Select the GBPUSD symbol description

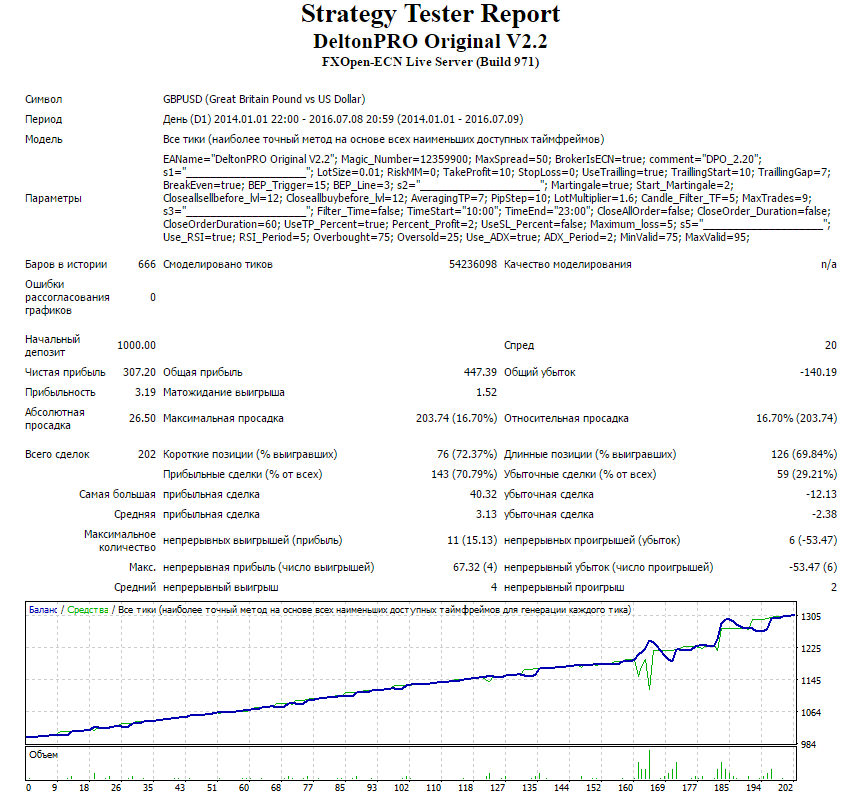(x=264, y=99)
